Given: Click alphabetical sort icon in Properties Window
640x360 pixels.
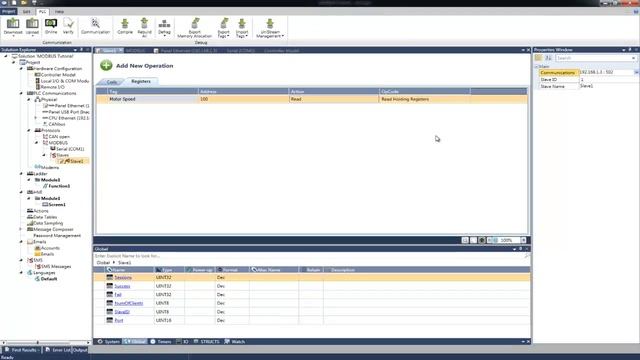Looking at the screenshot, I should coord(548,58).
